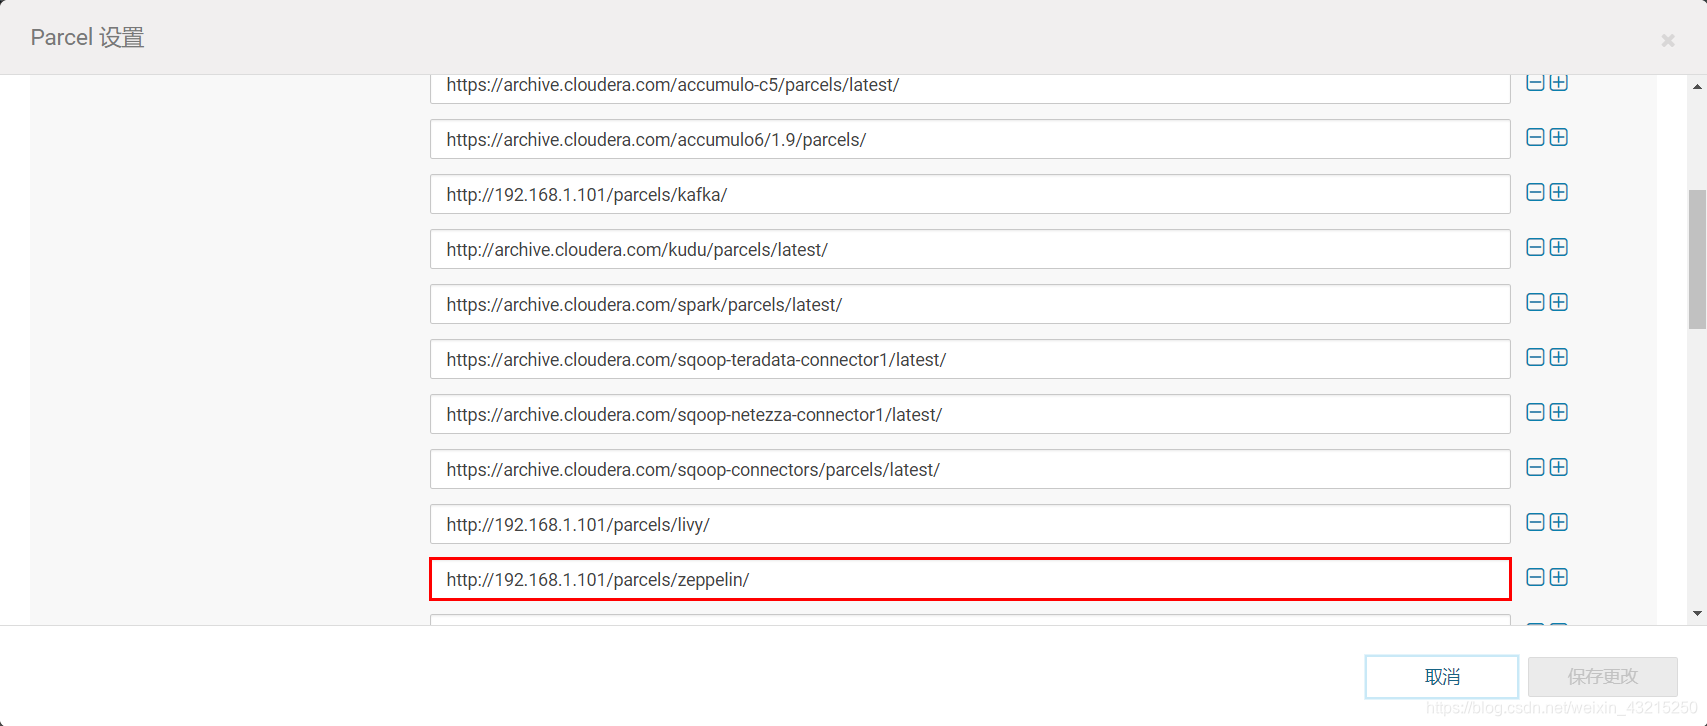1707x726 pixels.
Task: Remove the sqoop-netezza-connector1 URL row
Action: [1535, 412]
